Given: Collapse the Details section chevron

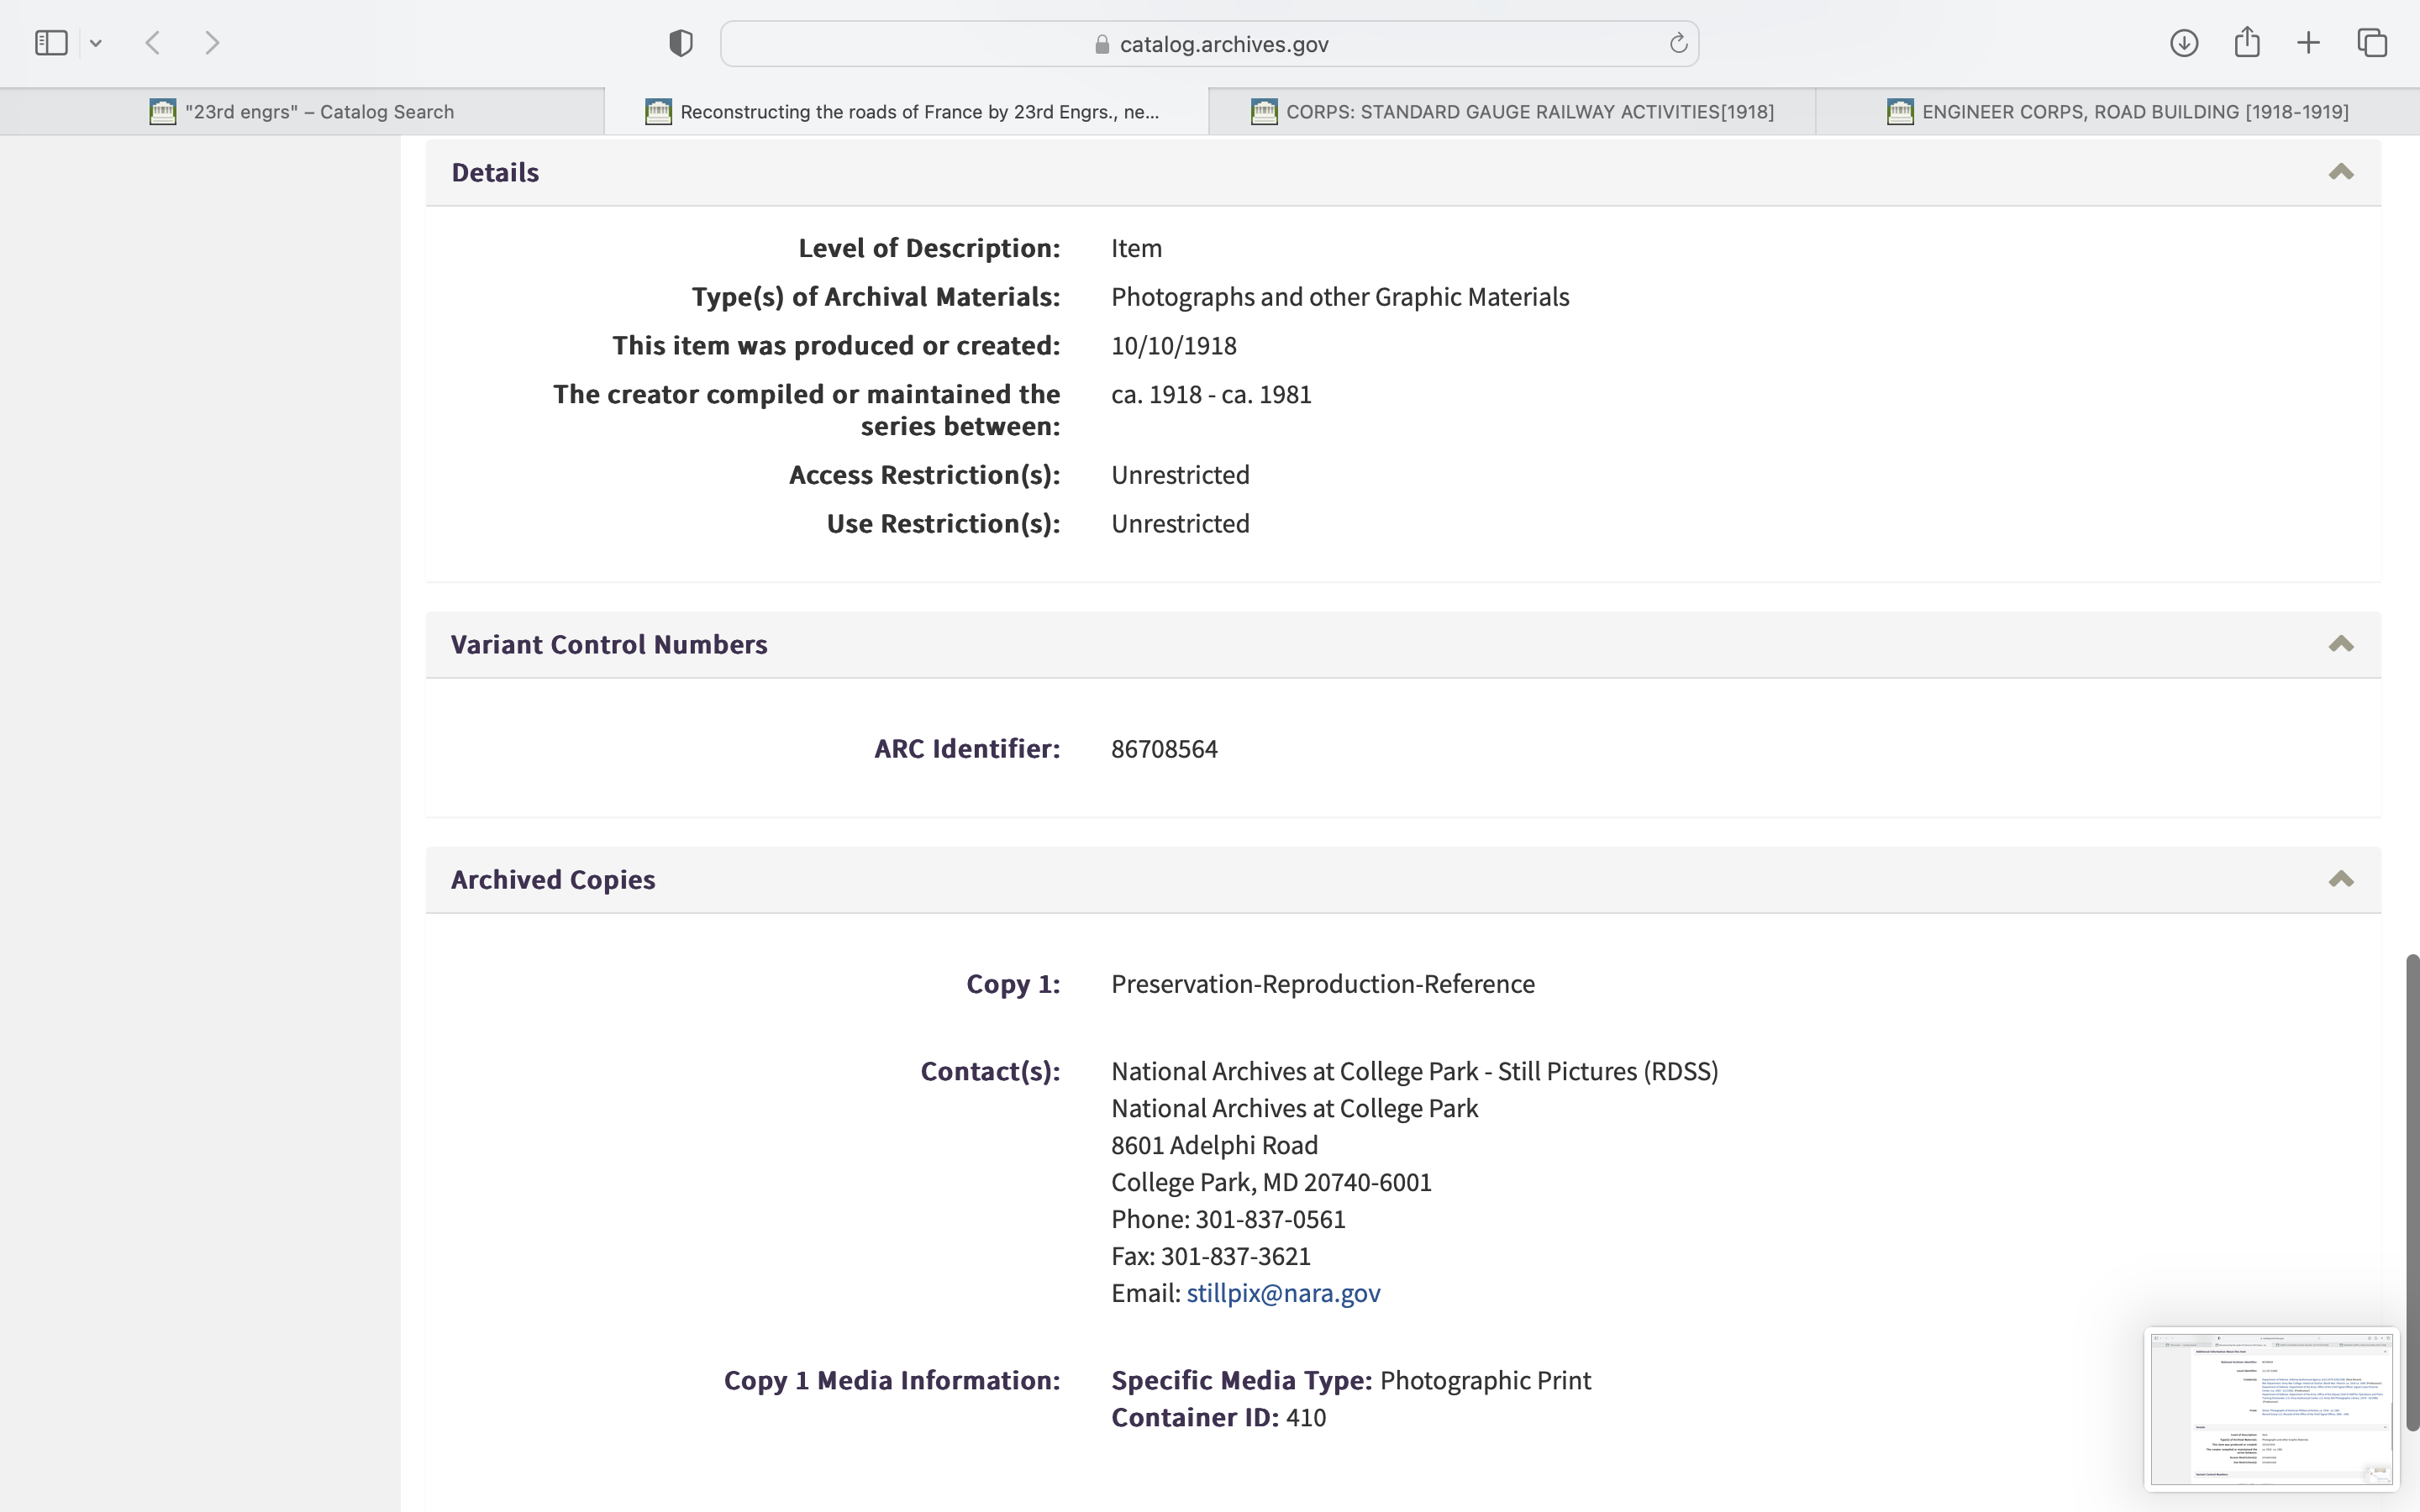Looking at the screenshot, I should pyautogui.click(x=2340, y=172).
